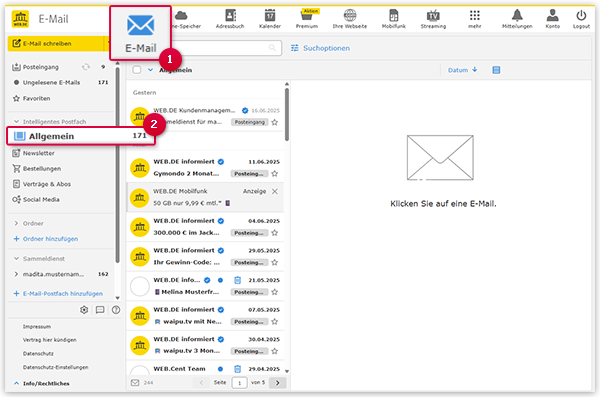The image size is (600, 397).
Task: Click the WEB.DE logo
Action: click(x=20, y=19)
